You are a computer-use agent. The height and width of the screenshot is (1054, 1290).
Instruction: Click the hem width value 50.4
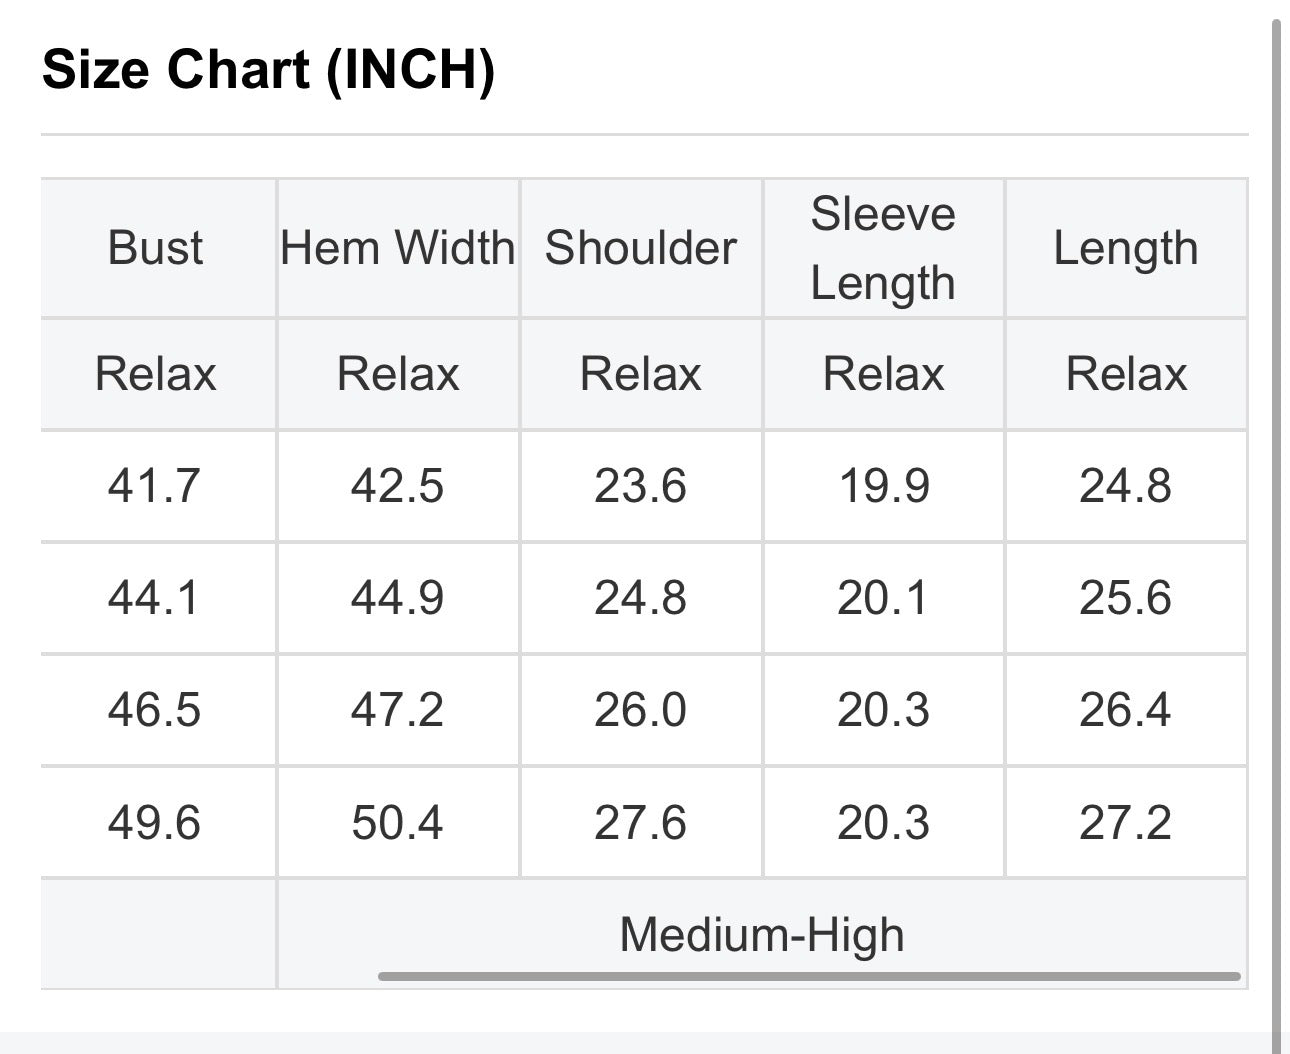(398, 823)
